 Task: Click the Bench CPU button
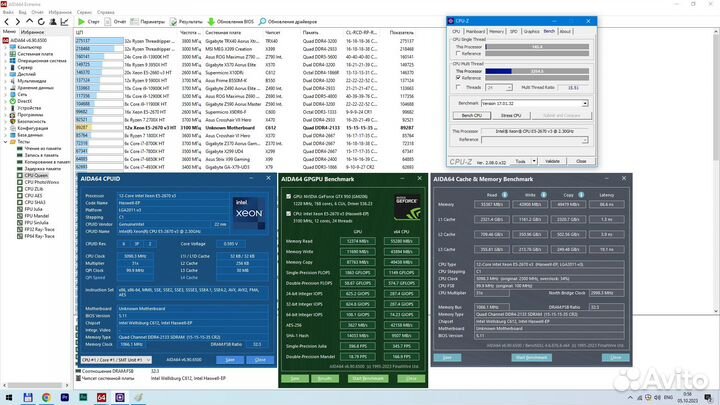(472, 115)
